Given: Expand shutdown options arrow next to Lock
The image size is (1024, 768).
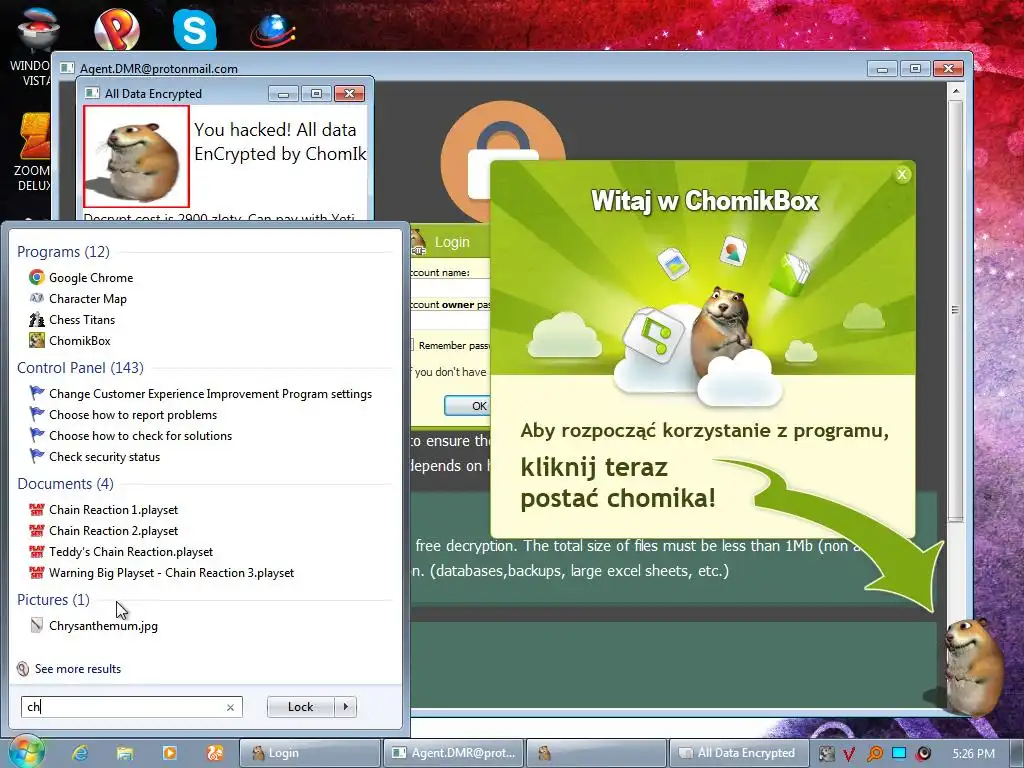Looking at the screenshot, I should (x=345, y=707).
